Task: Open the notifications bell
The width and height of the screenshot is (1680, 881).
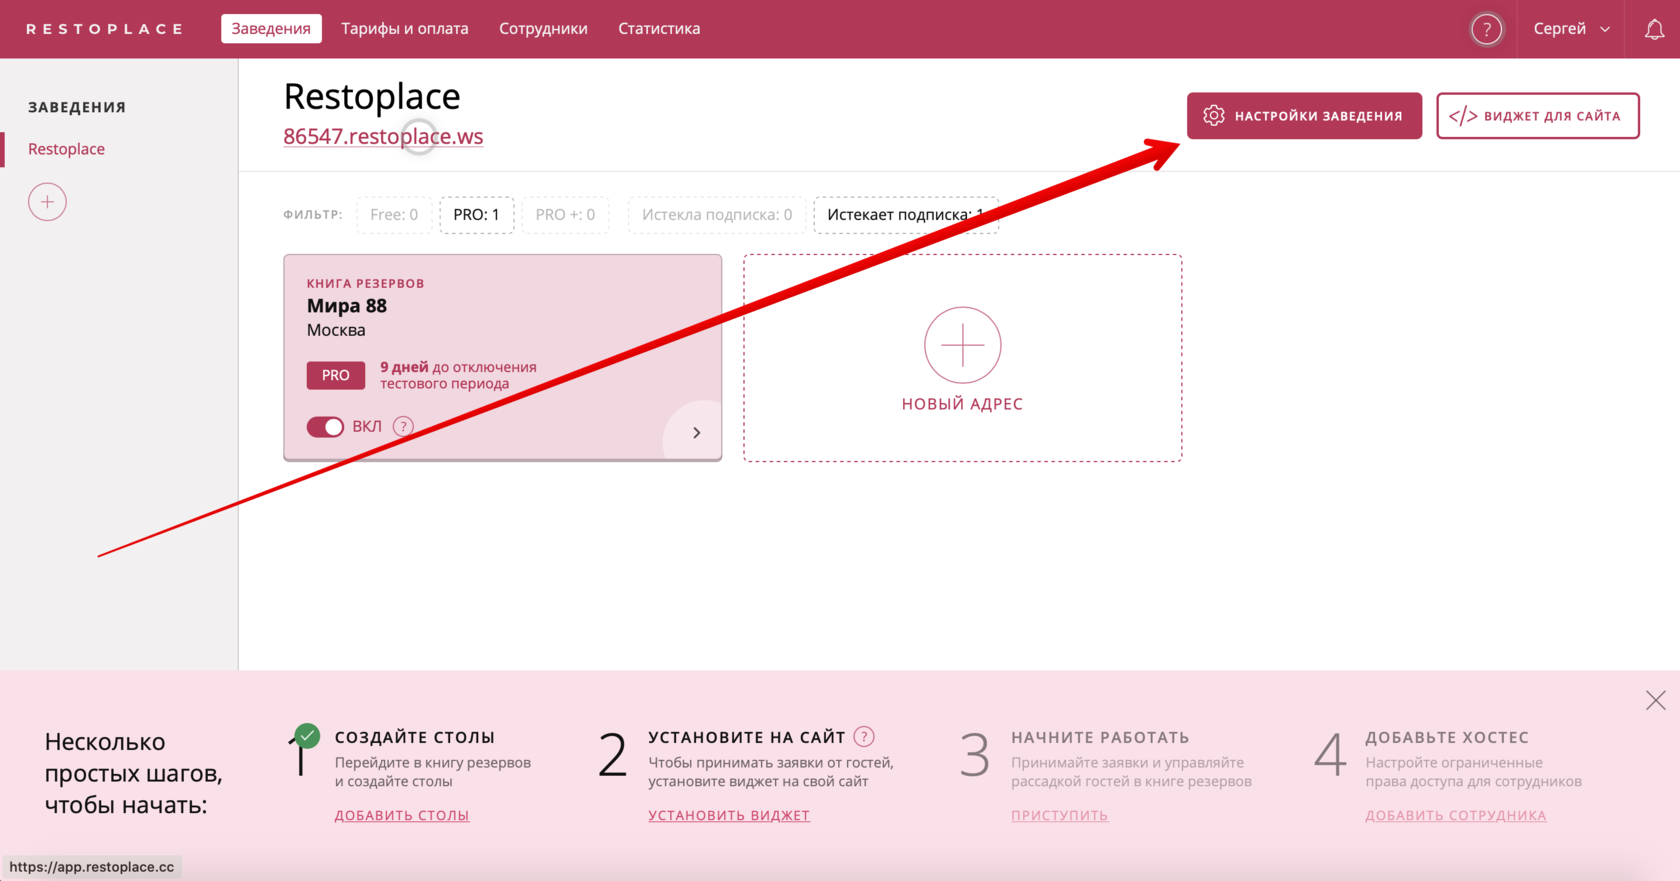Action: pyautogui.click(x=1655, y=29)
